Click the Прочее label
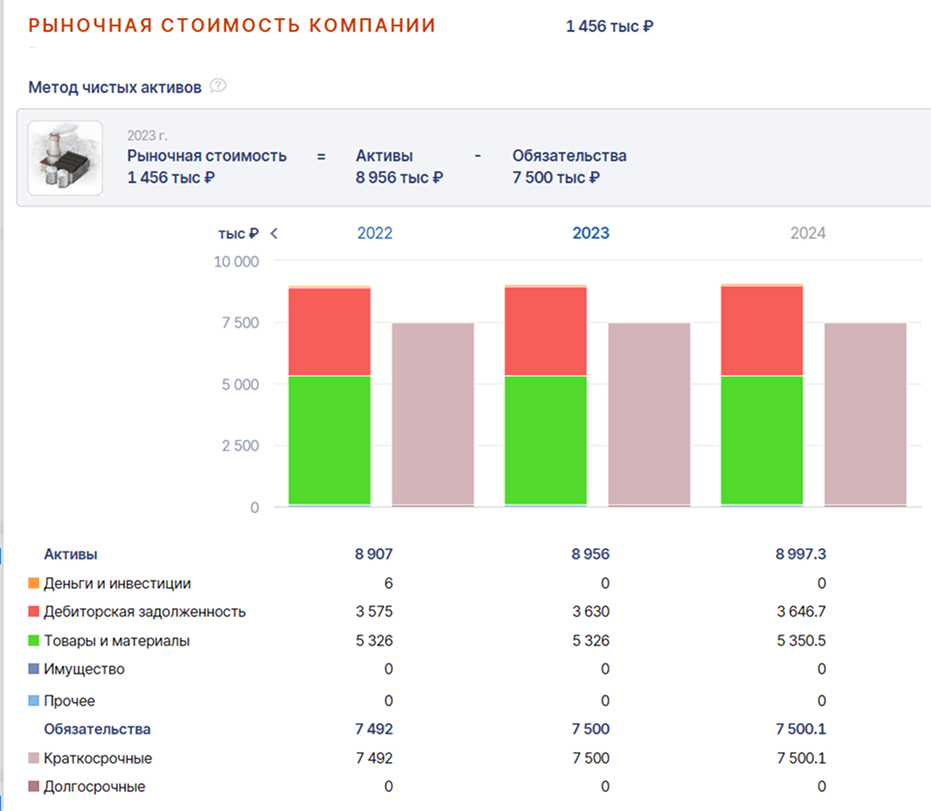Image resolution: width=931 pixels, height=811 pixels. tap(69, 701)
